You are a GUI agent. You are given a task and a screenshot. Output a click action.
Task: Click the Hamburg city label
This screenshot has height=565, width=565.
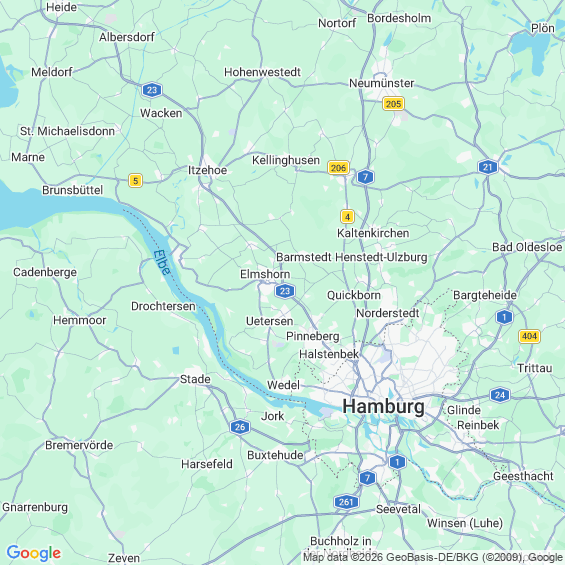tap(383, 407)
